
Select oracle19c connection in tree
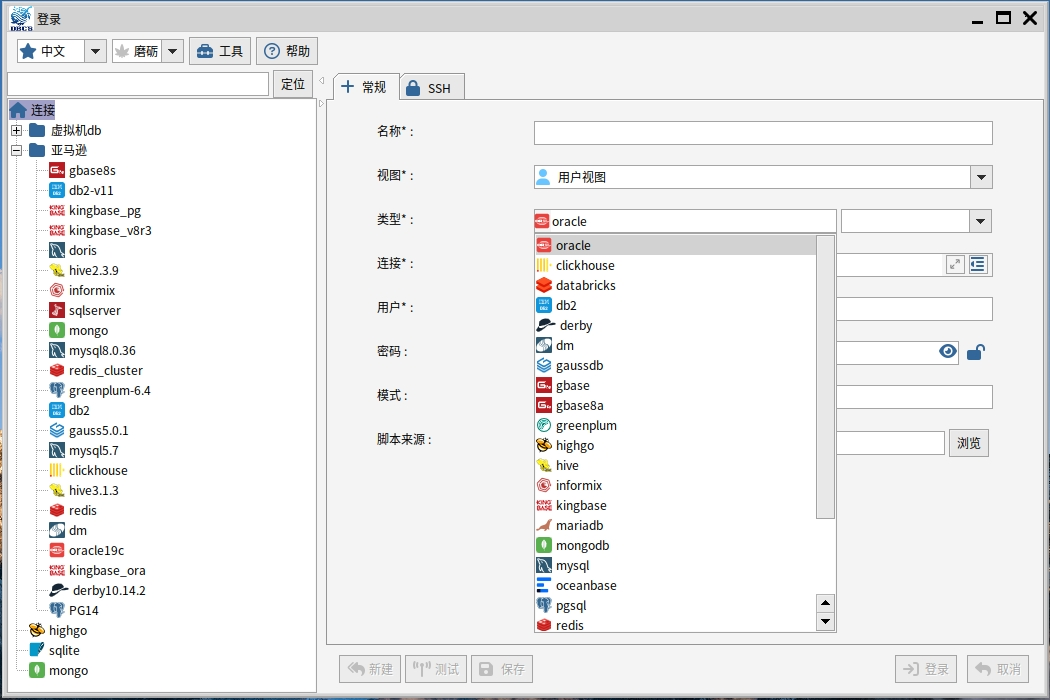point(86,551)
